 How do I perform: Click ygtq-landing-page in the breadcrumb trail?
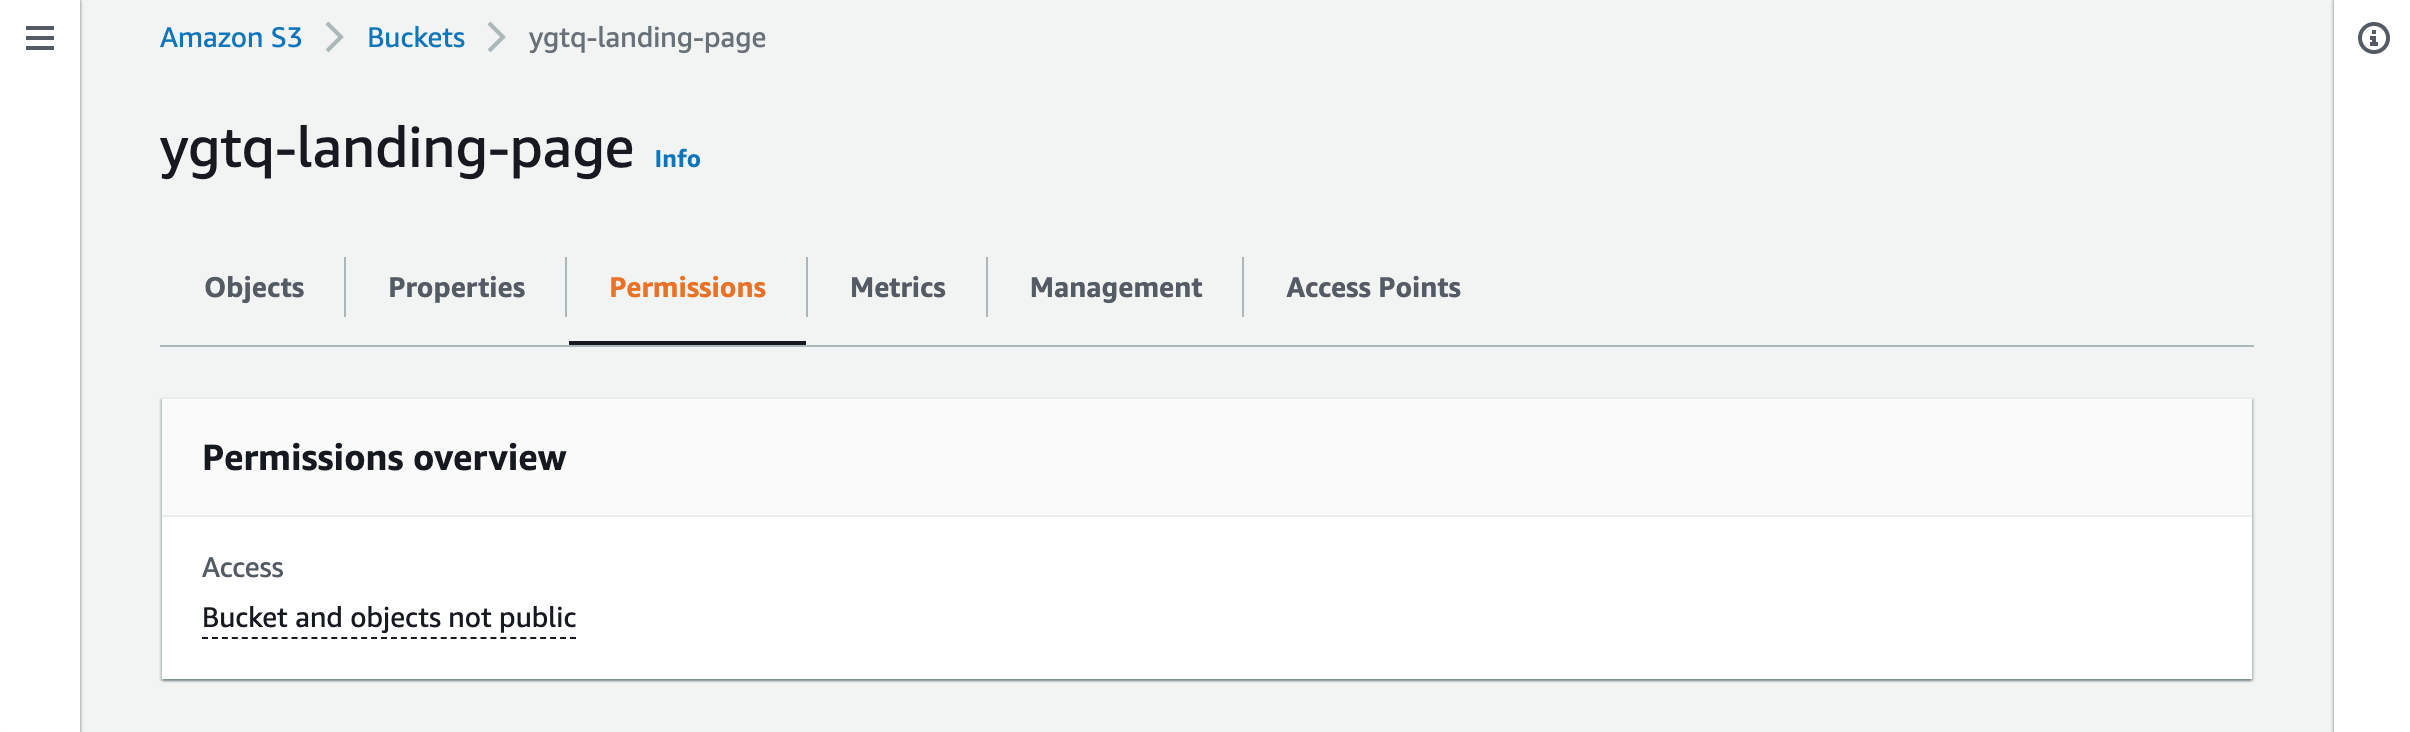[647, 38]
